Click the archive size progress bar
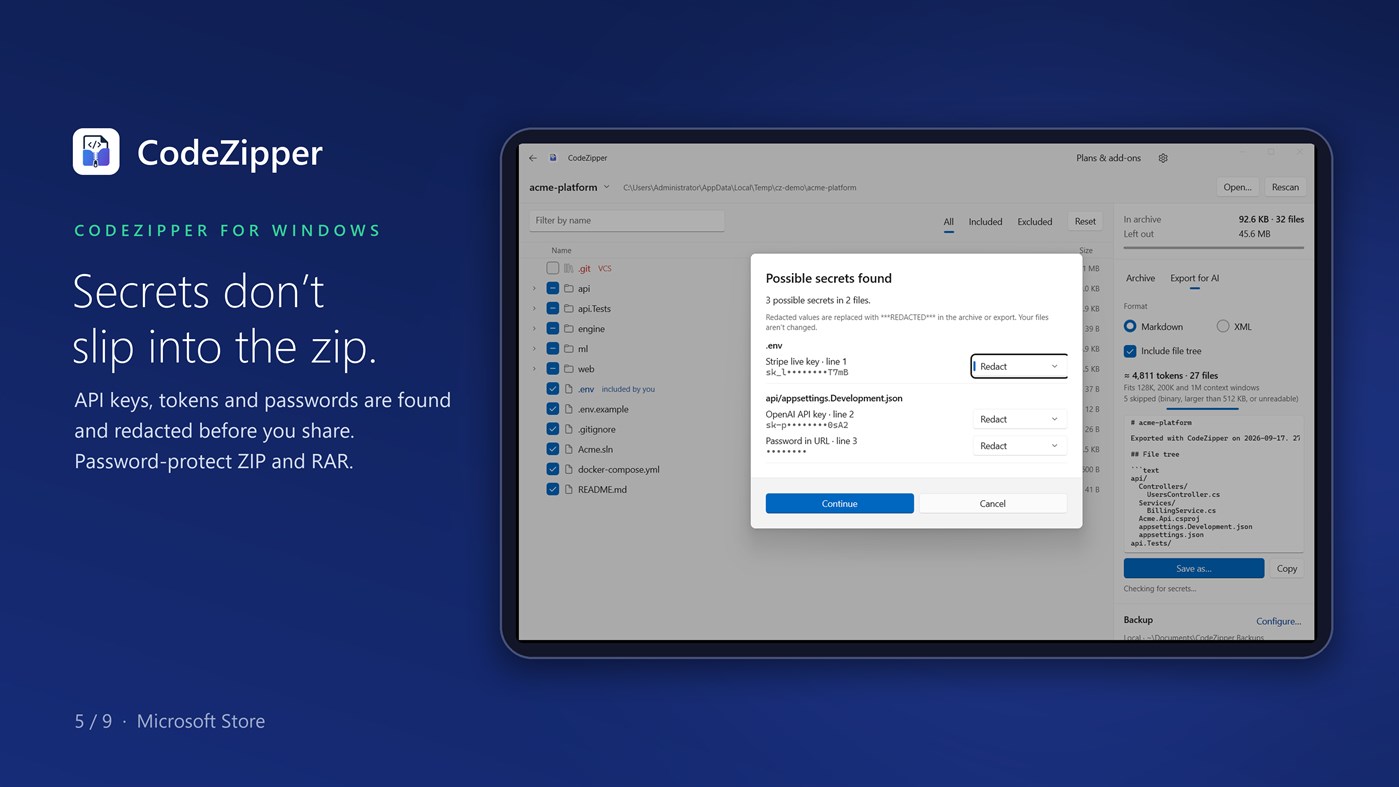Image resolution: width=1399 pixels, height=787 pixels. 1213,247
